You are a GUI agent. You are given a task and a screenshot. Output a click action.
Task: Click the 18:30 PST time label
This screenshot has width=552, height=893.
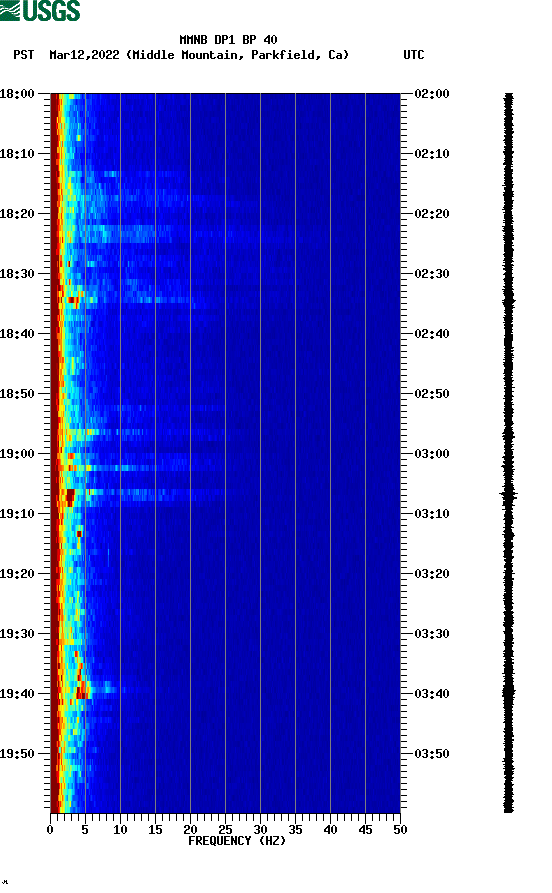17,274
